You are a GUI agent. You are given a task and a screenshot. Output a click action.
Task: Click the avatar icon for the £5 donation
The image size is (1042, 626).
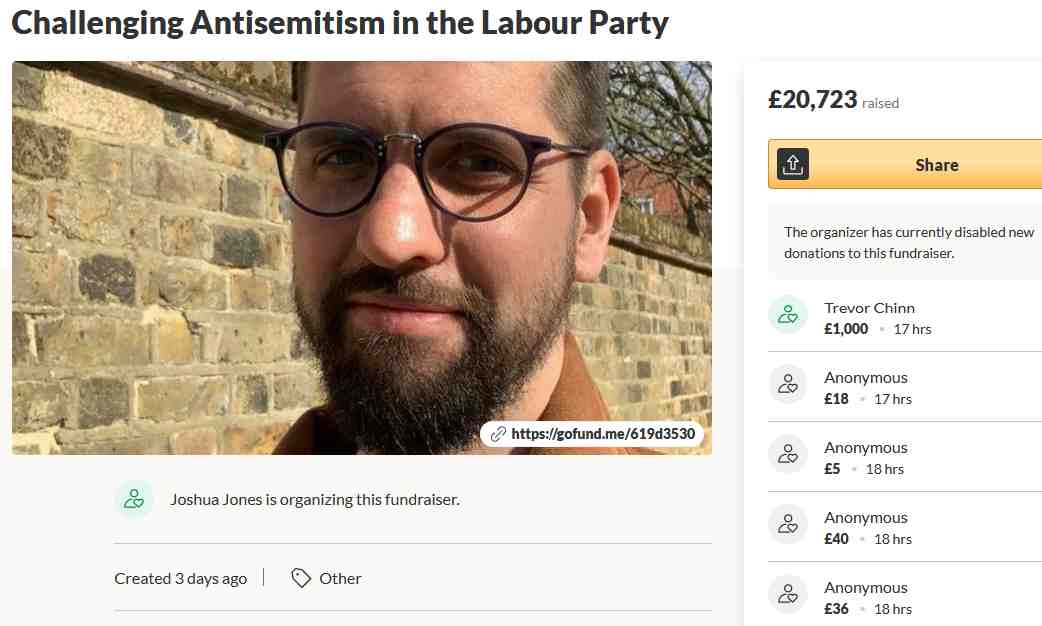(788, 455)
